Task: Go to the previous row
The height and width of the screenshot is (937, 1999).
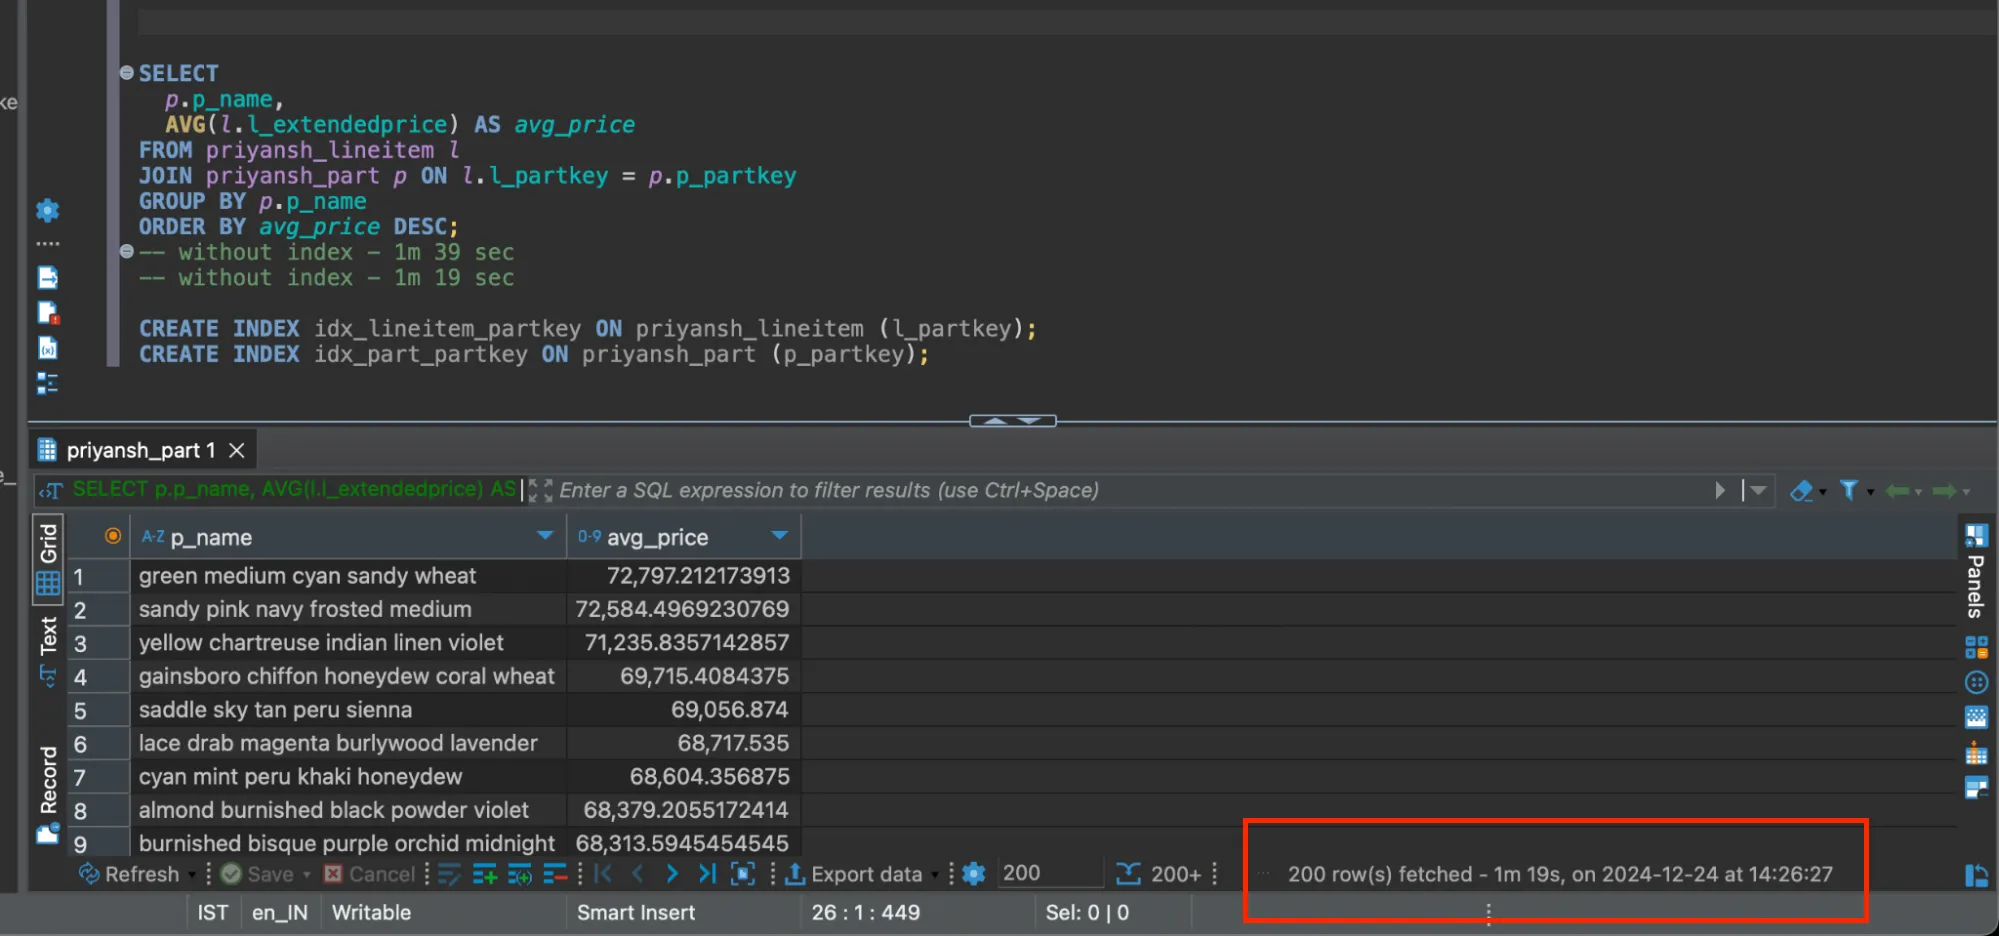Action: (637, 874)
